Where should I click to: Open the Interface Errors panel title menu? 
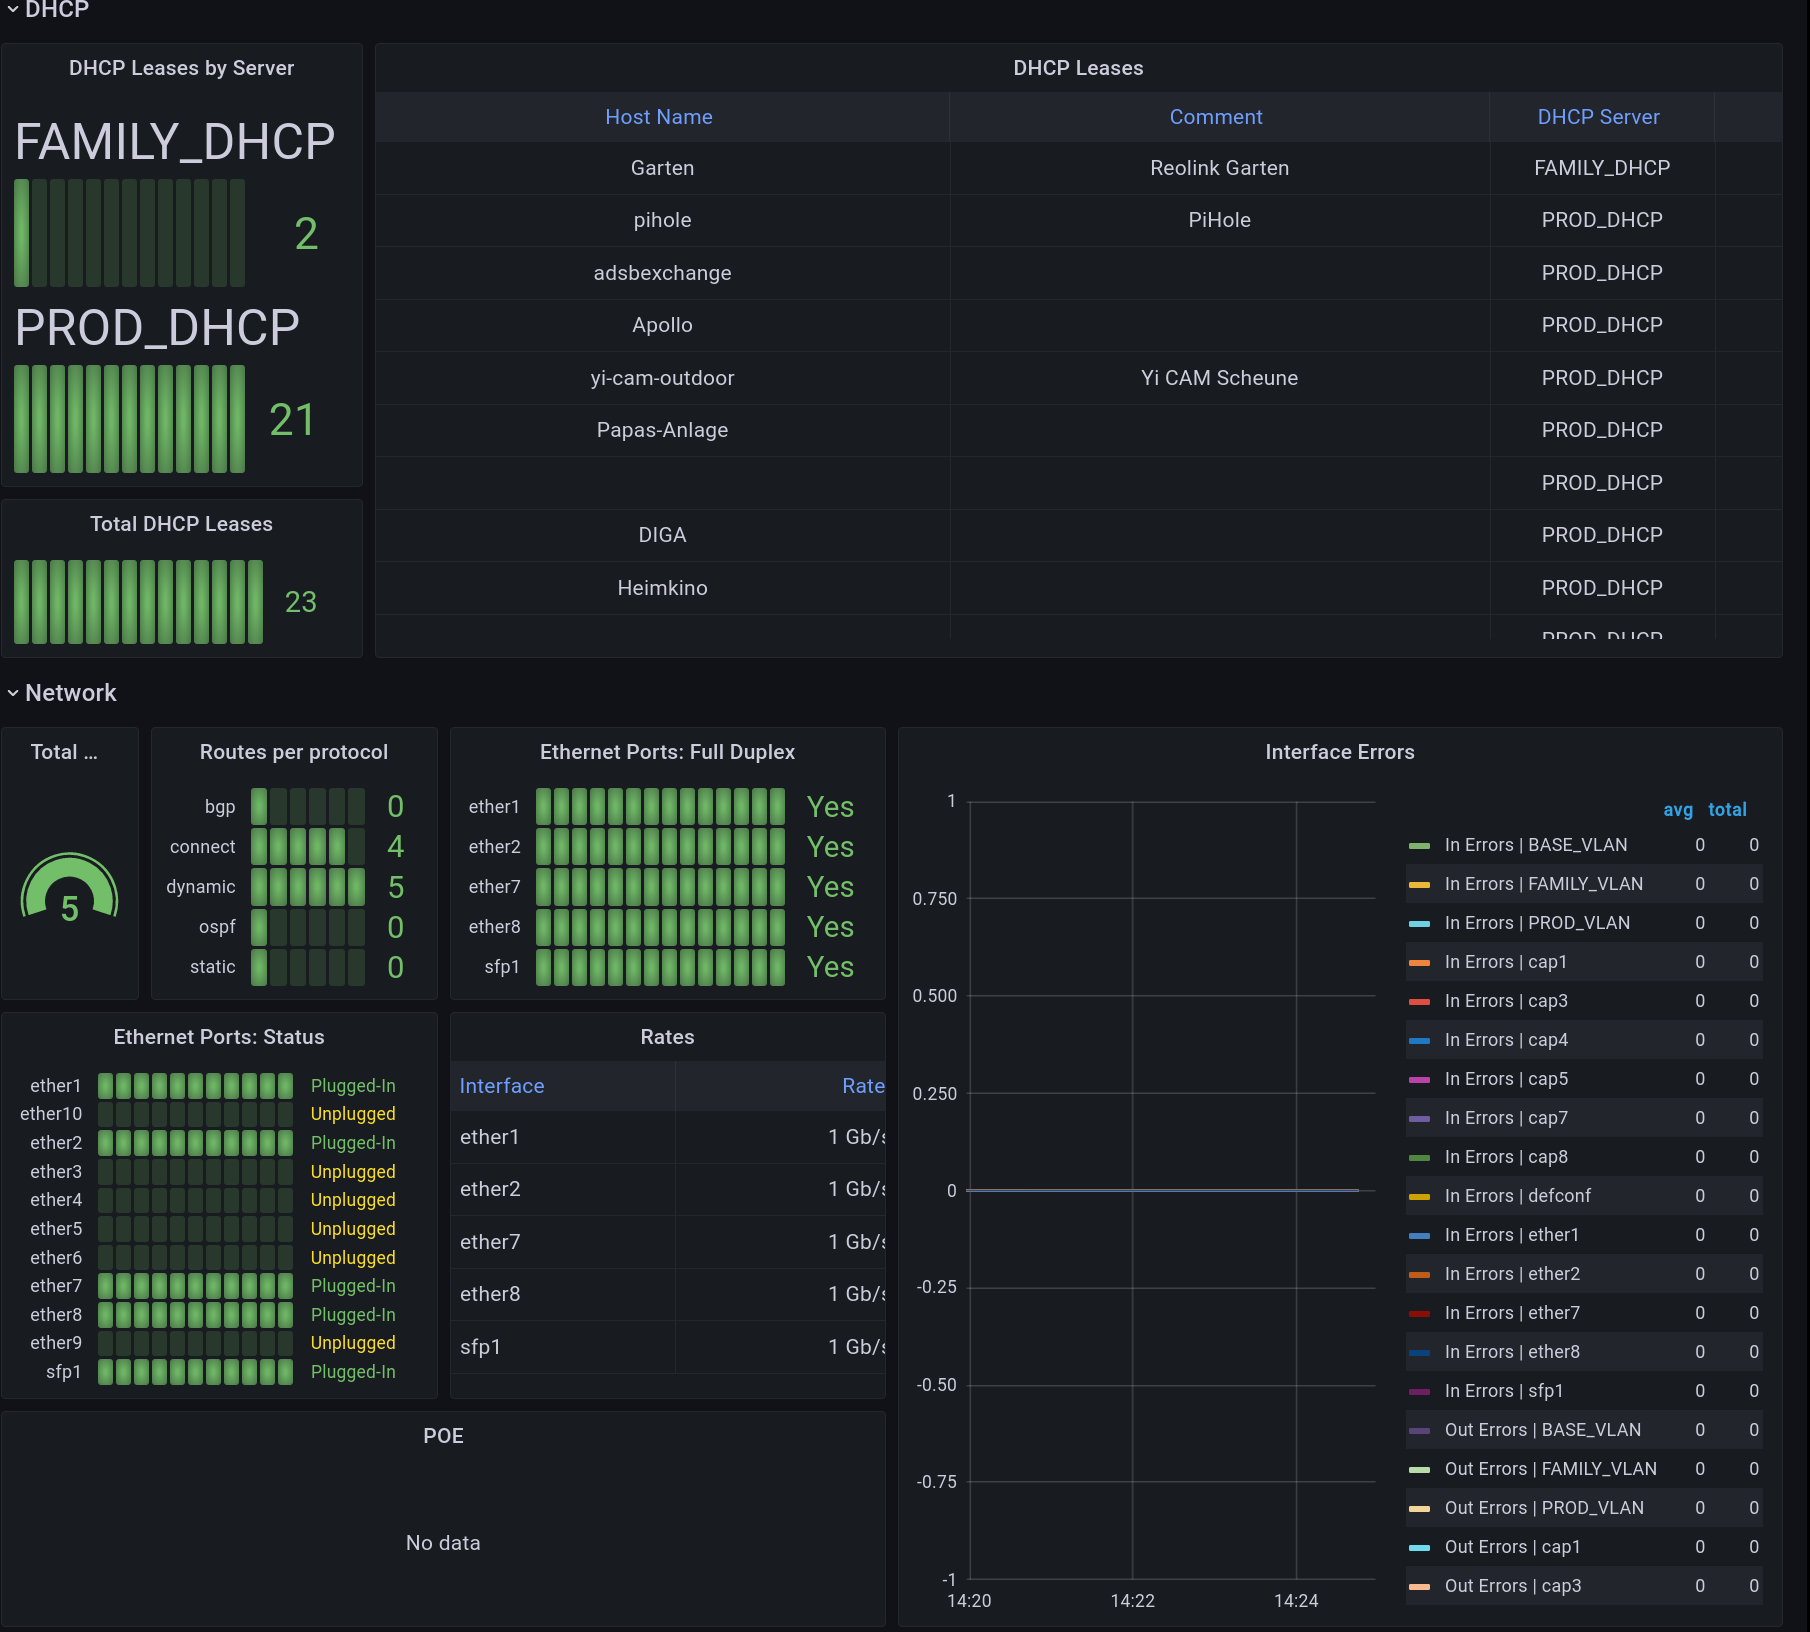tap(1339, 752)
